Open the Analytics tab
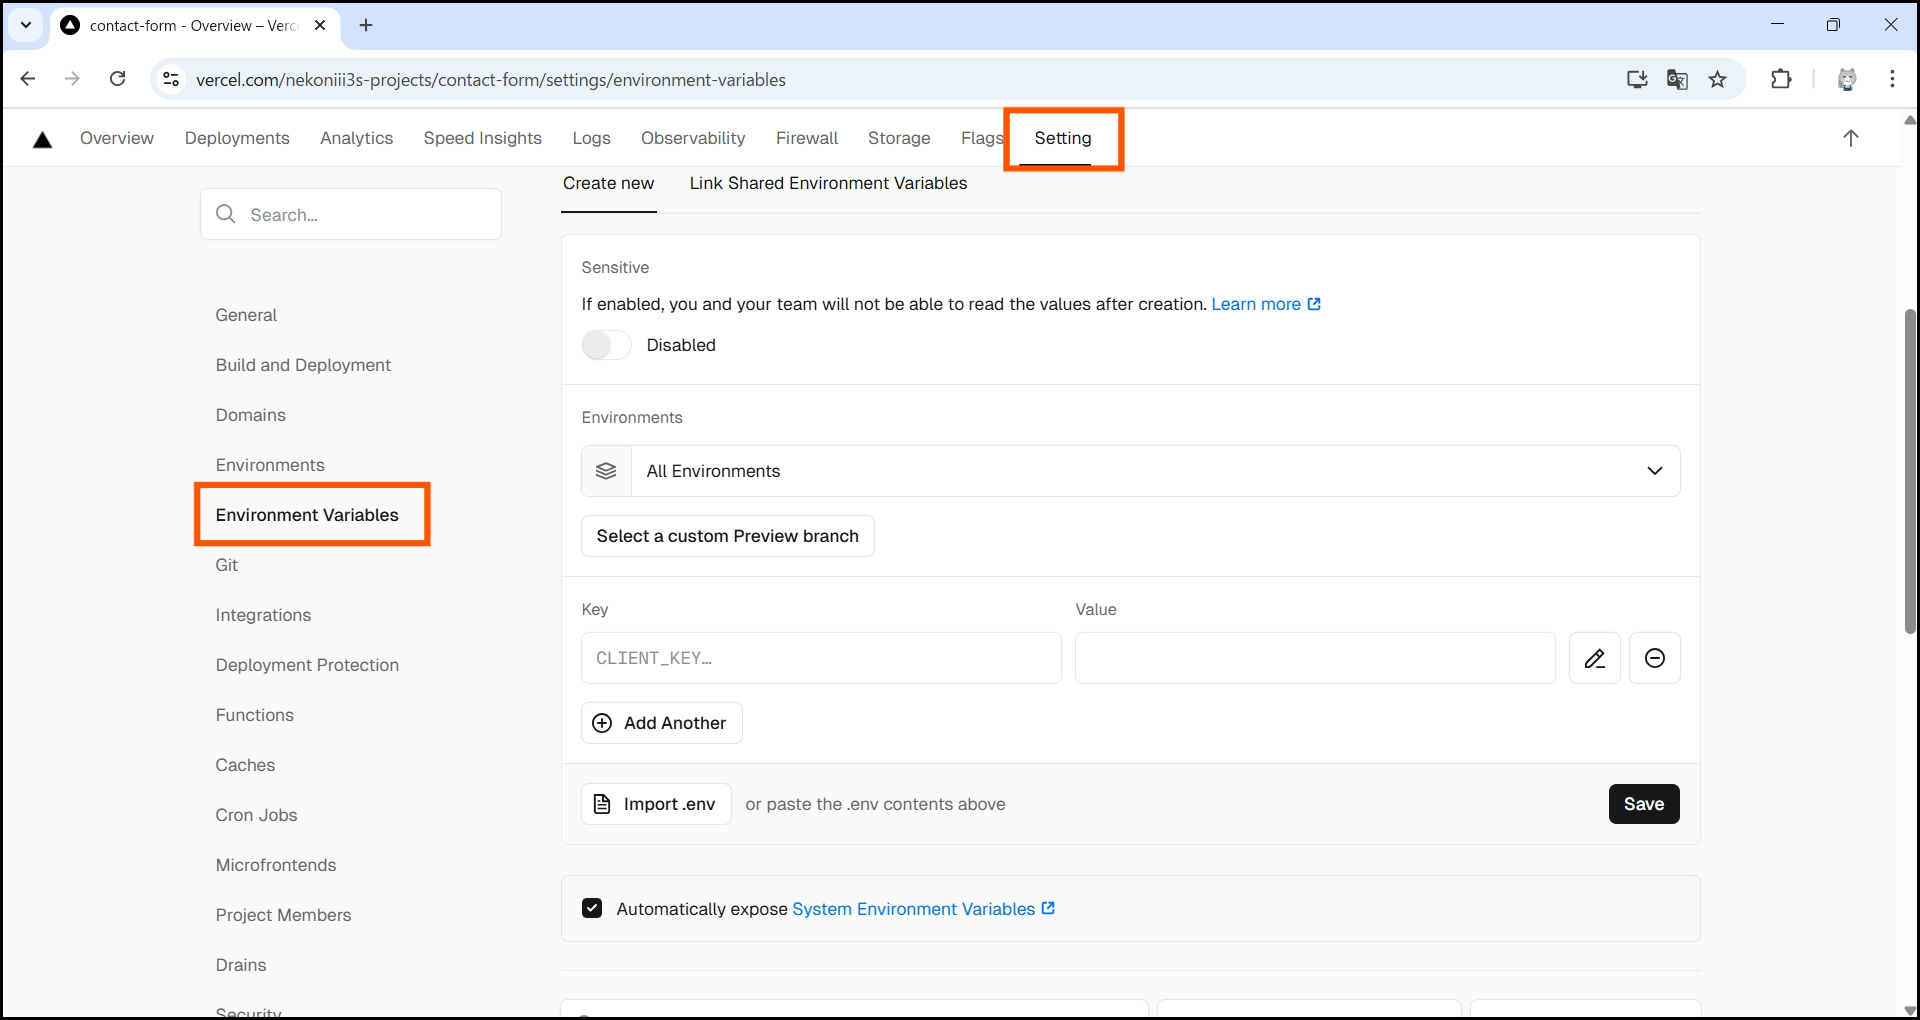The image size is (1920, 1020). click(356, 138)
